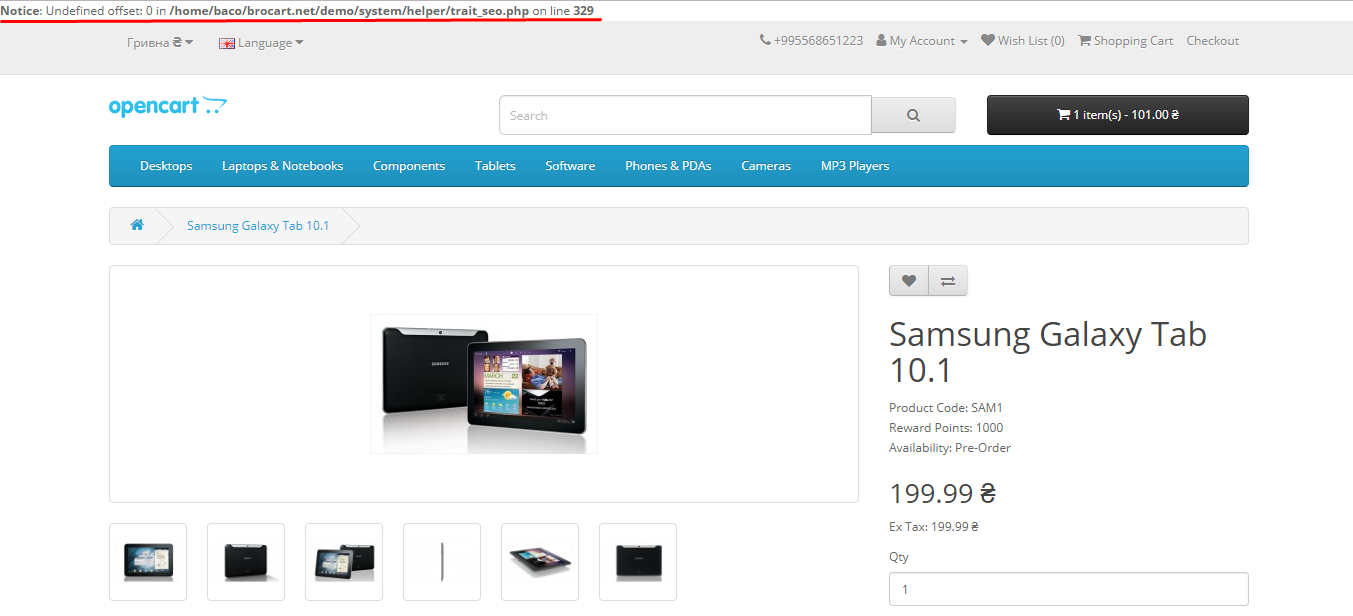Select Software category

(x=570, y=166)
